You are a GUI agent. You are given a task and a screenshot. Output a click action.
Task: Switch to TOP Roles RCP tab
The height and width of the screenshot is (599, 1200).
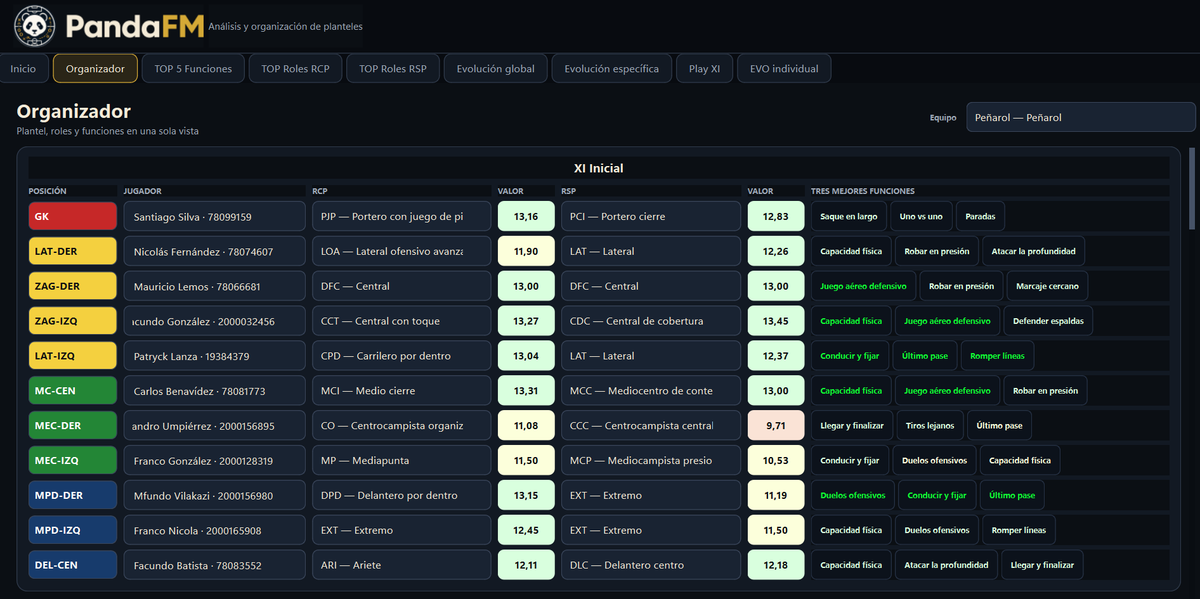click(295, 69)
